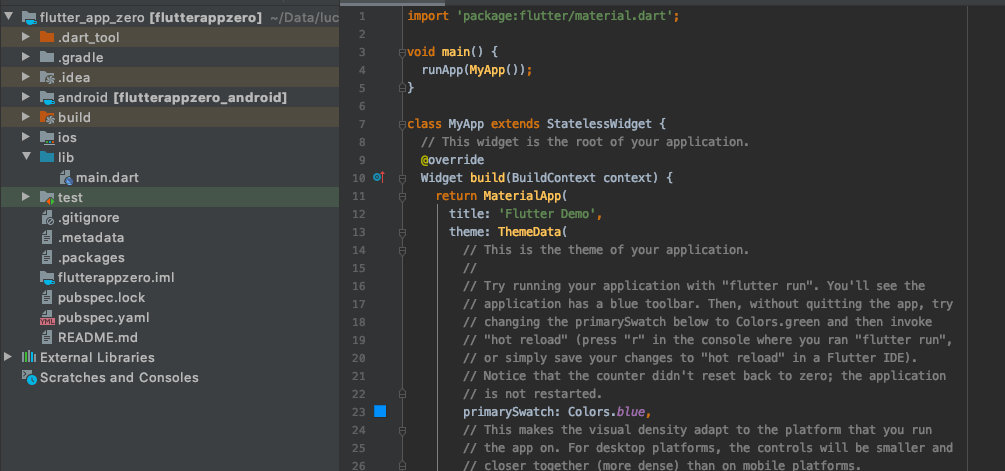Expand the .idea folder arrow
This screenshot has width=1005, height=471.
tap(26, 77)
